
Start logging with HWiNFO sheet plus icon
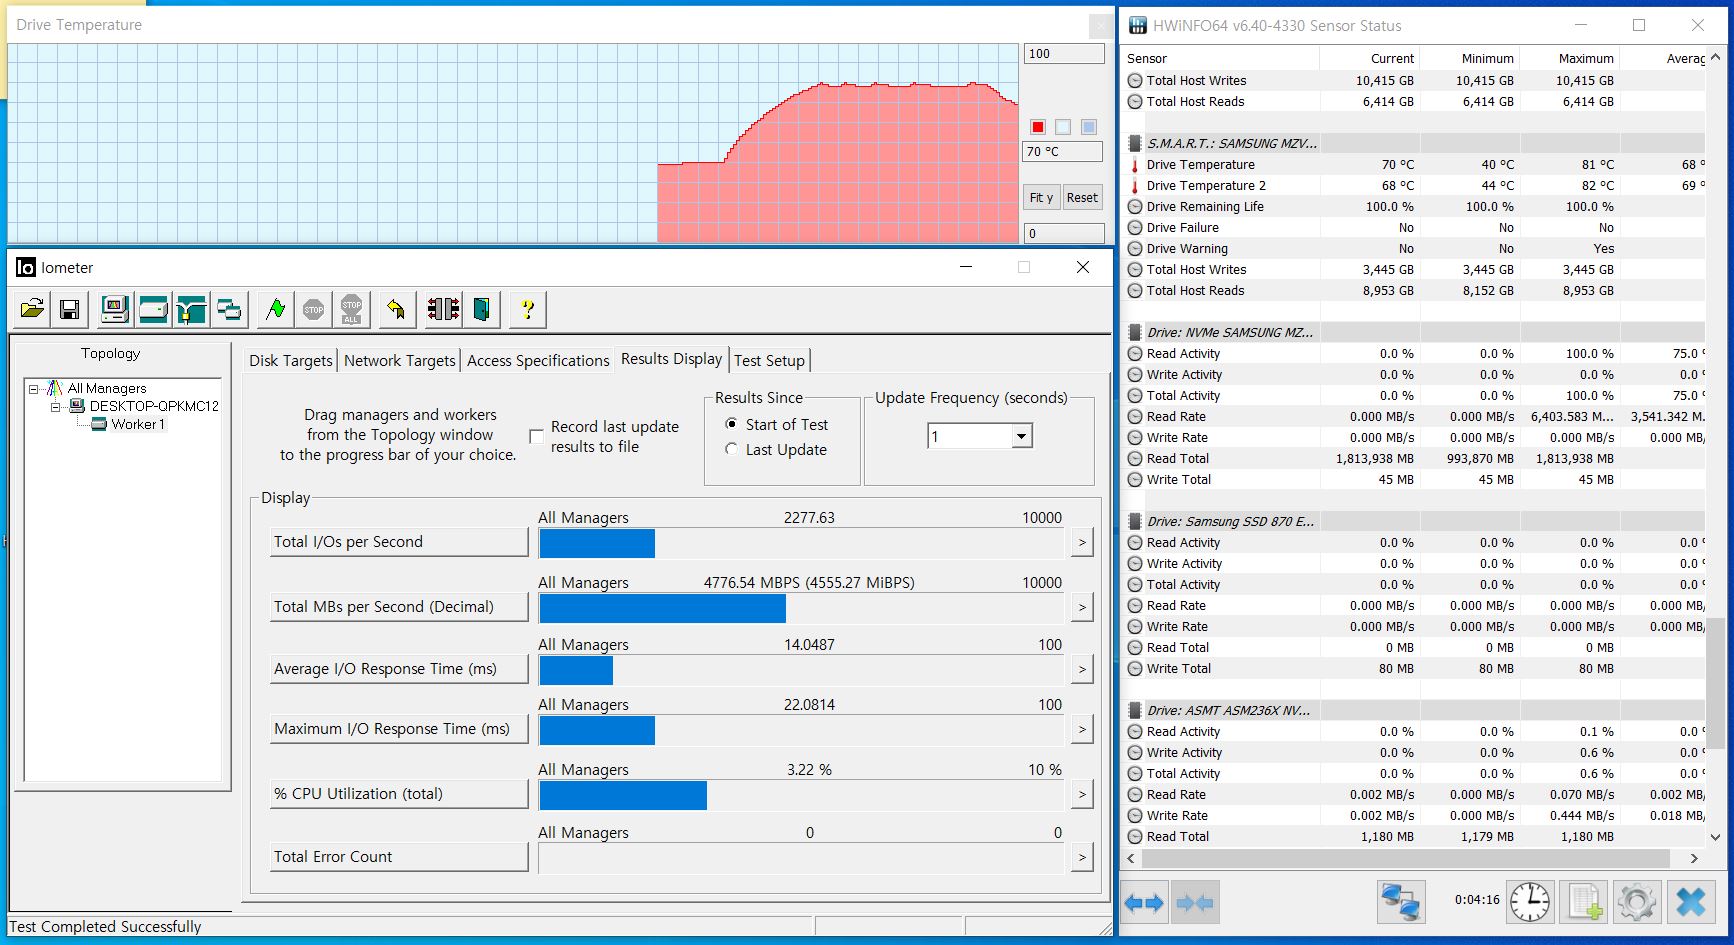[1585, 903]
